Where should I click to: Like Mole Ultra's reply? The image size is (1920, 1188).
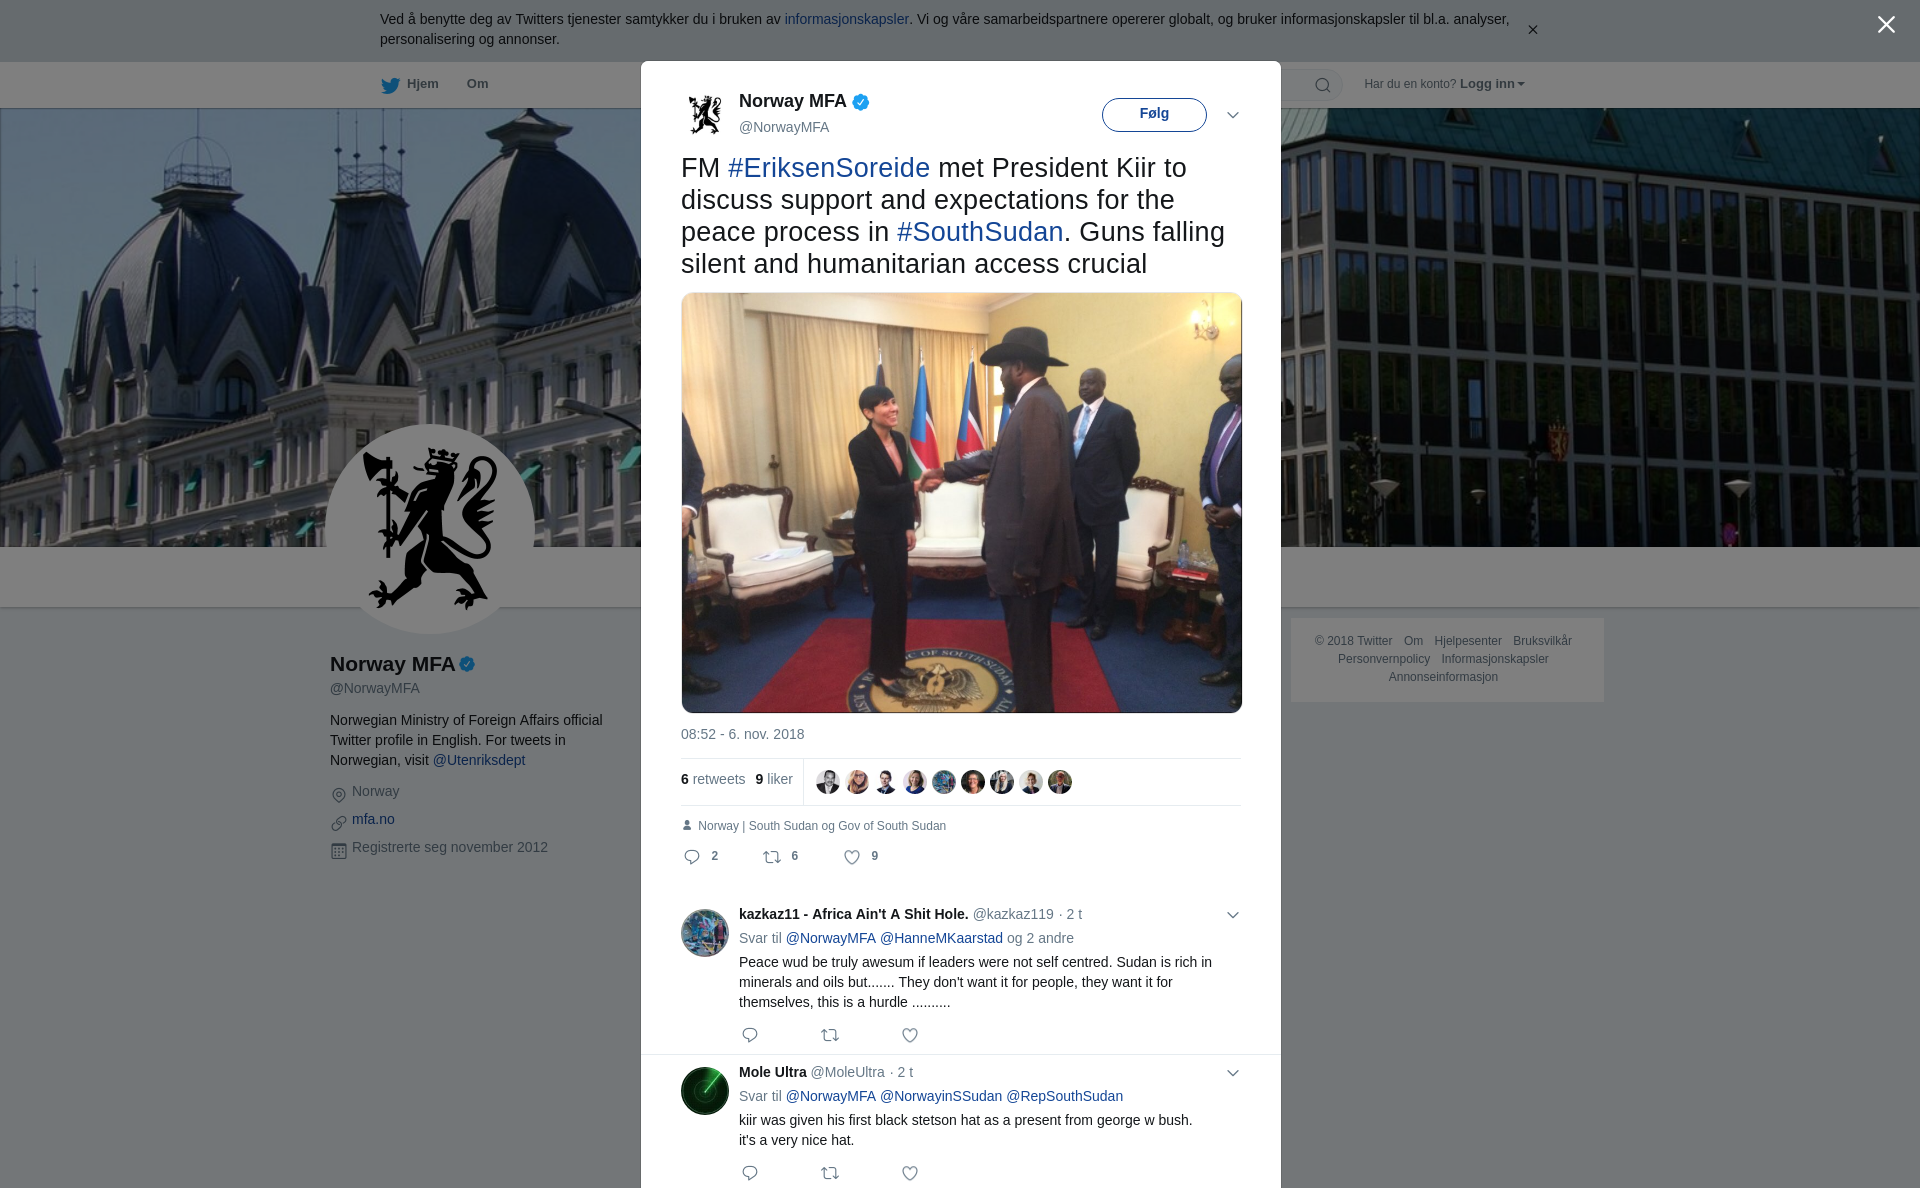pyautogui.click(x=910, y=1173)
